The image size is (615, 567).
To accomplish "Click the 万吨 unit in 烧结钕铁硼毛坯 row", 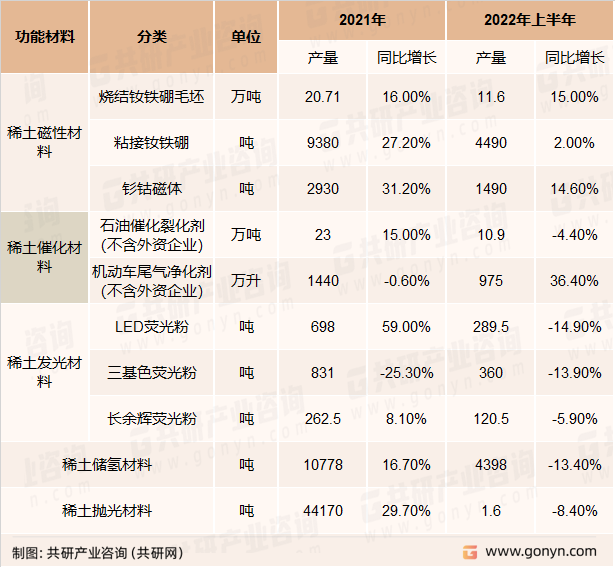I will point(246,96).
